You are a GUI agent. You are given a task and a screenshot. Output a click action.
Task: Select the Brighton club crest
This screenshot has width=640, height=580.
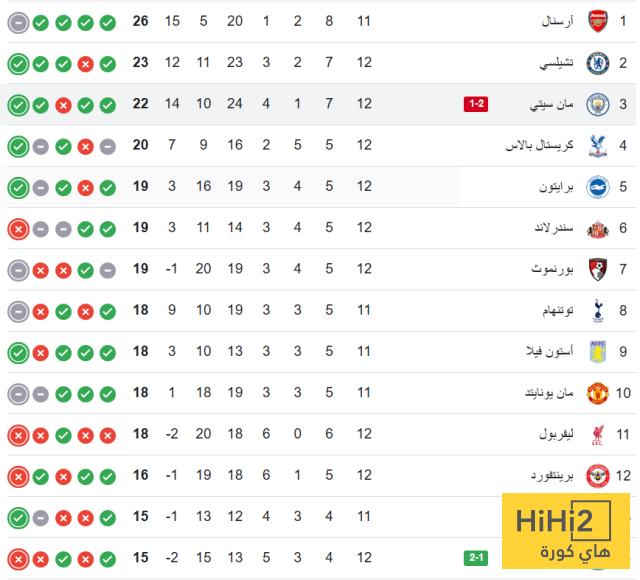coord(597,187)
